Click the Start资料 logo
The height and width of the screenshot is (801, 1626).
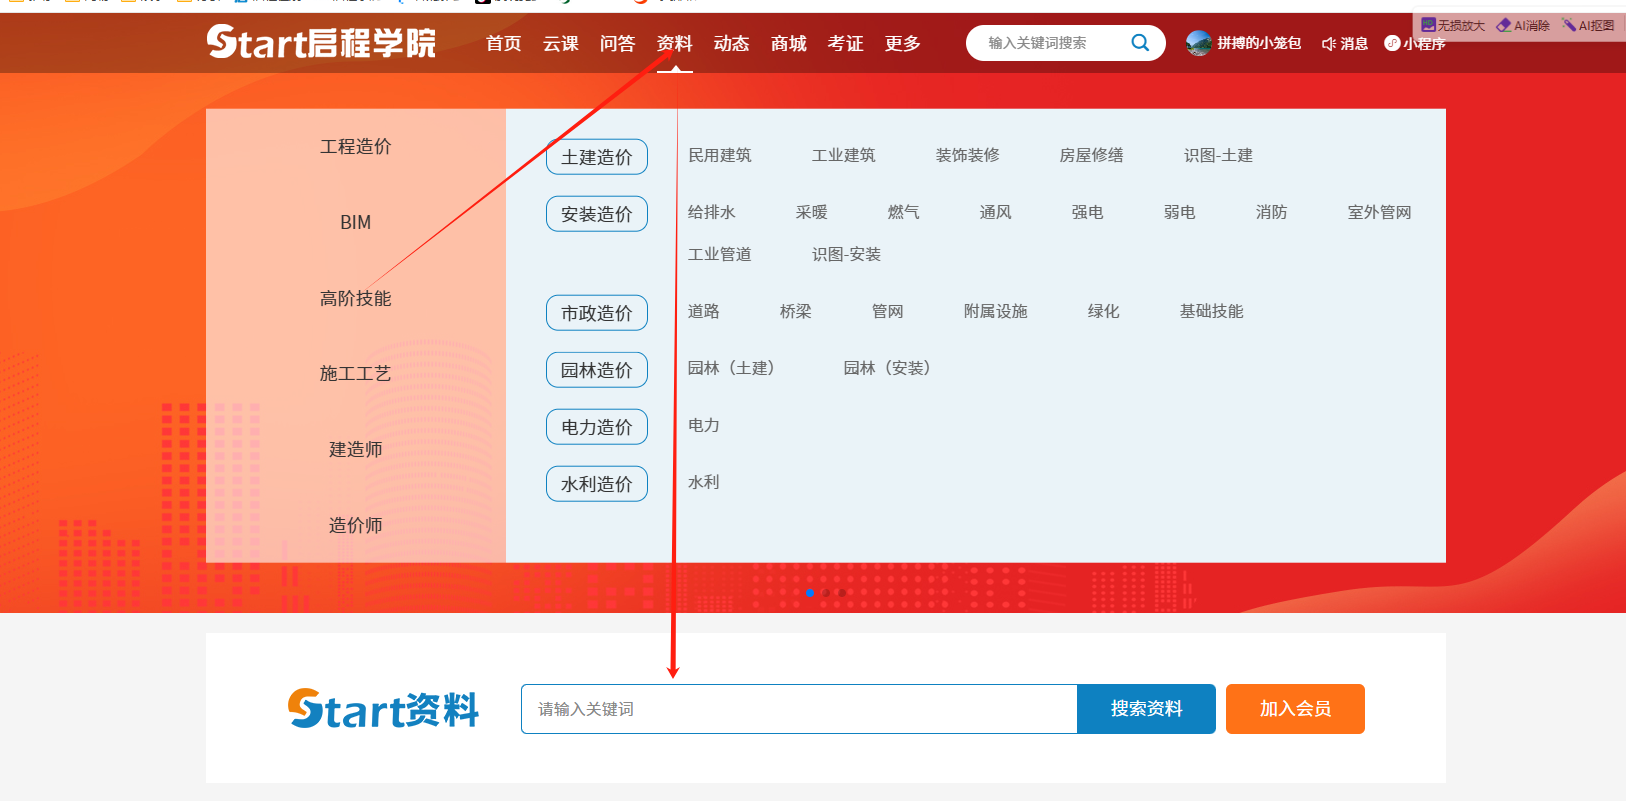383,709
